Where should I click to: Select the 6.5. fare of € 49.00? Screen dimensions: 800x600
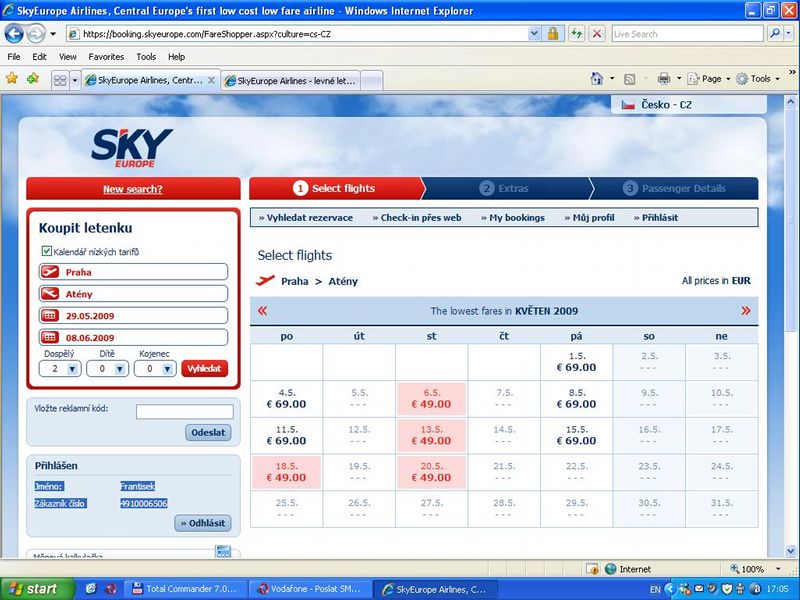pos(431,398)
